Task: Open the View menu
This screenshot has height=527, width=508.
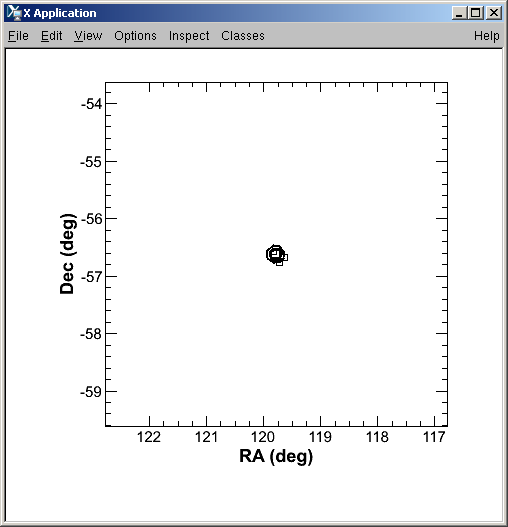Action: click(88, 36)
